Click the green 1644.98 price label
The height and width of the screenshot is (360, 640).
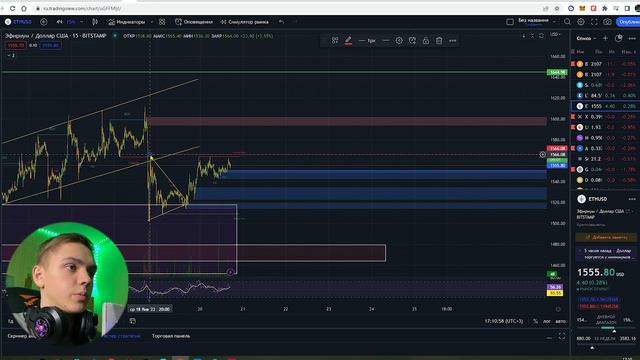coord(557,72)
